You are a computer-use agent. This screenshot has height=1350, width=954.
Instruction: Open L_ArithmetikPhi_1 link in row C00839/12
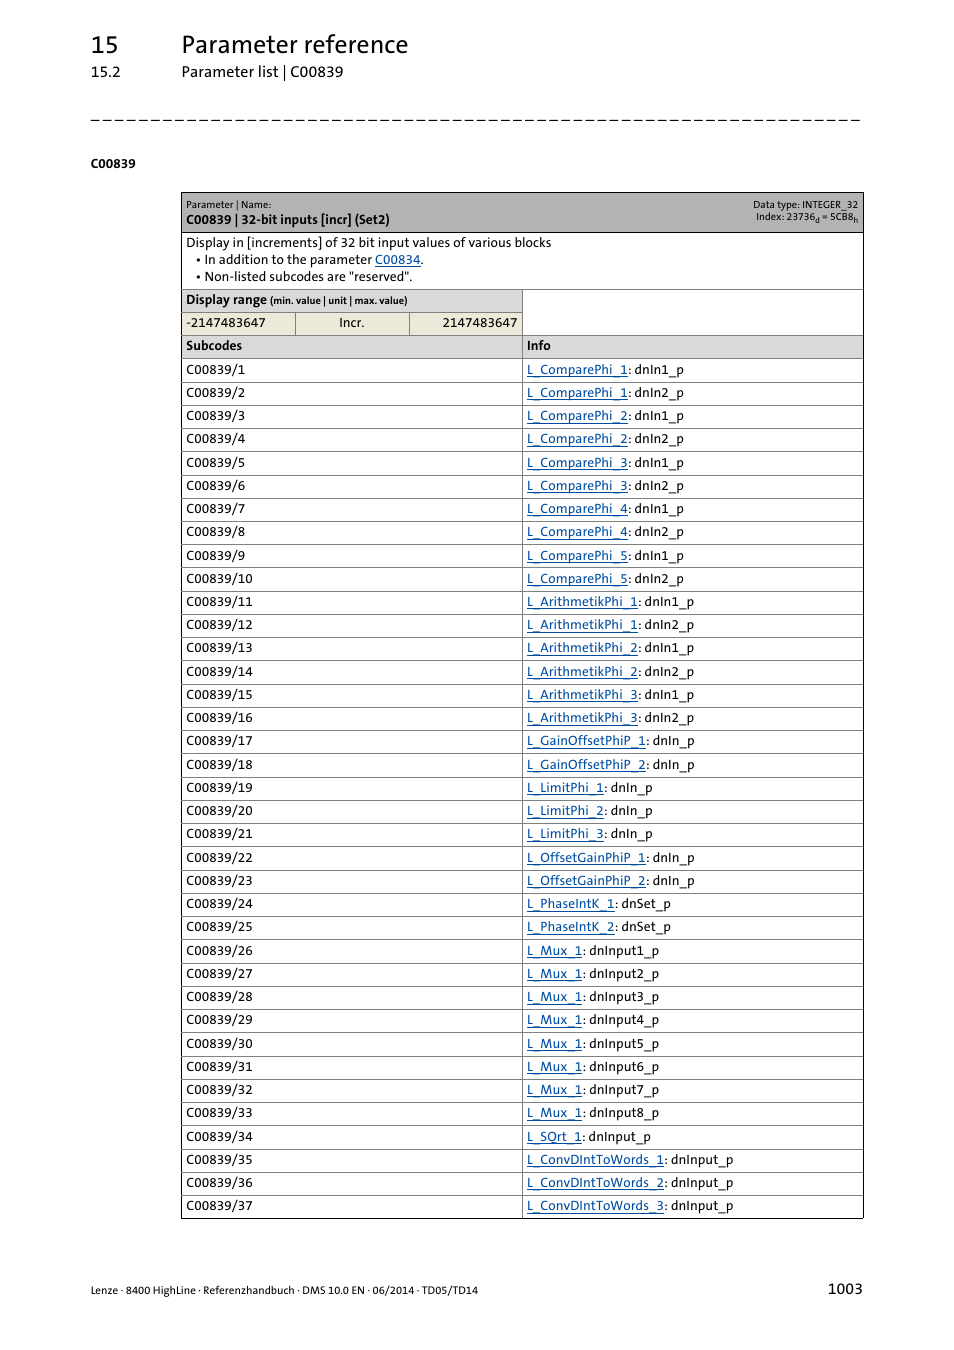(x=582, y=625)
